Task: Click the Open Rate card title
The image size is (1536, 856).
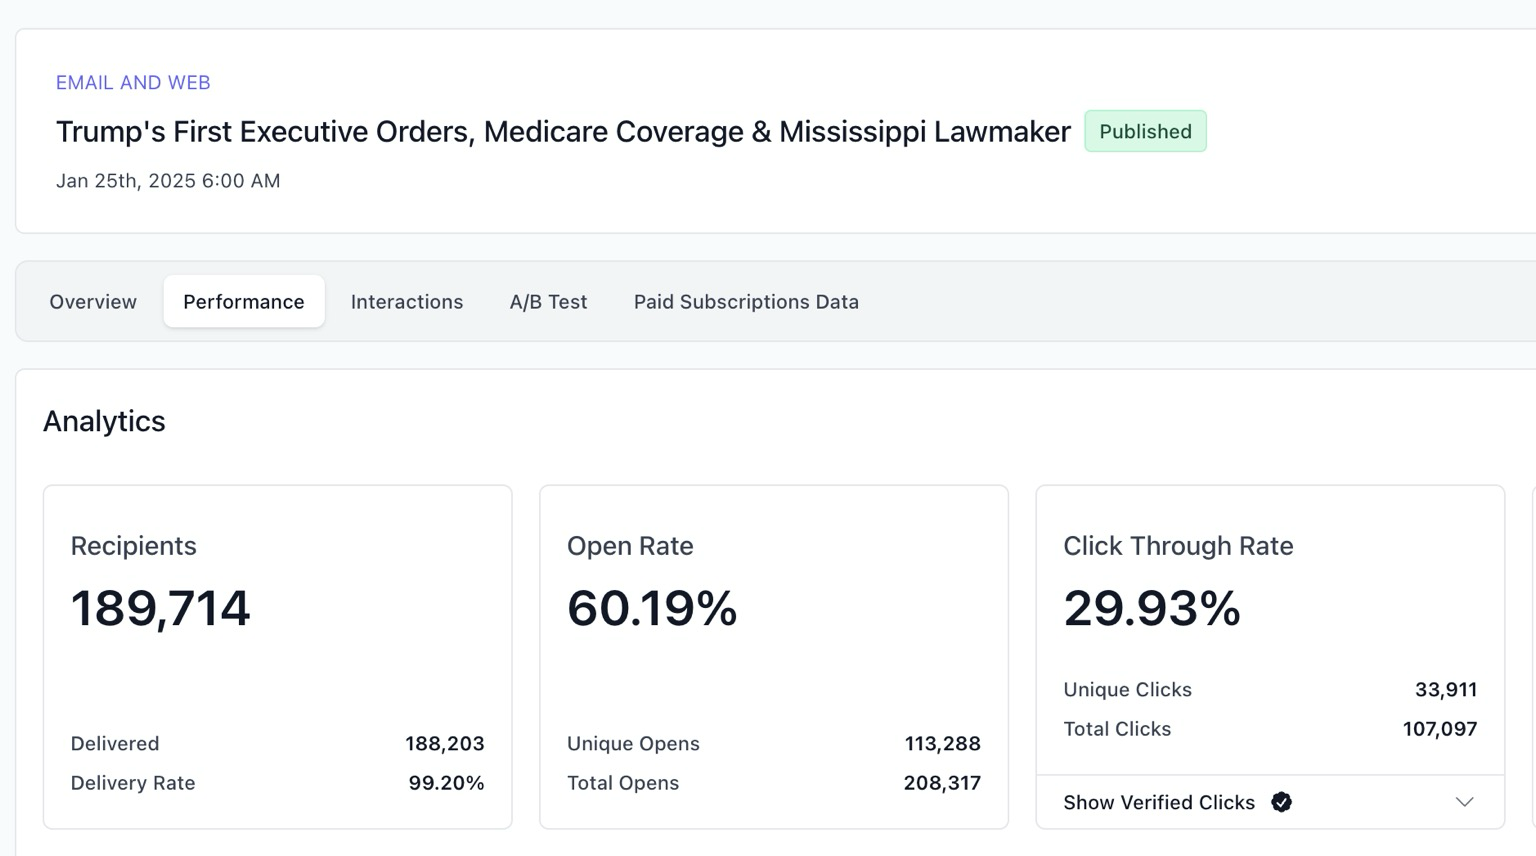Action: pyautogui.click(x=630, y=546)
